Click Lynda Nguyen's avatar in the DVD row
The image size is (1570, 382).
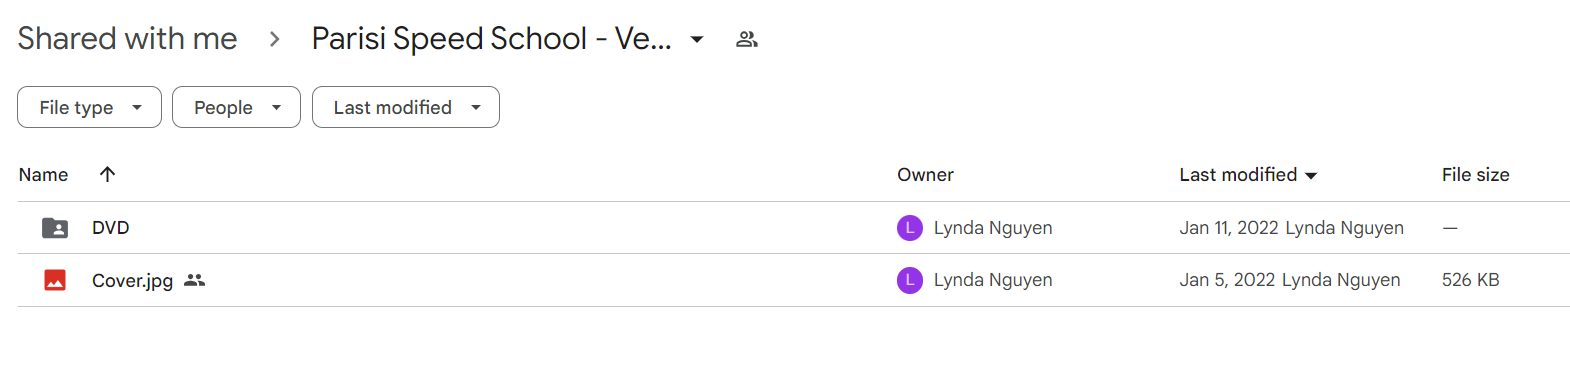coord(910,228)
